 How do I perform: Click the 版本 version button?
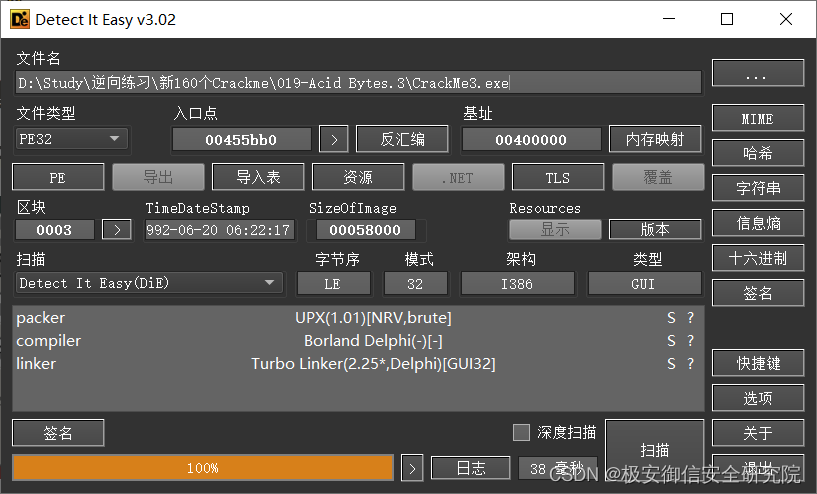655,229
